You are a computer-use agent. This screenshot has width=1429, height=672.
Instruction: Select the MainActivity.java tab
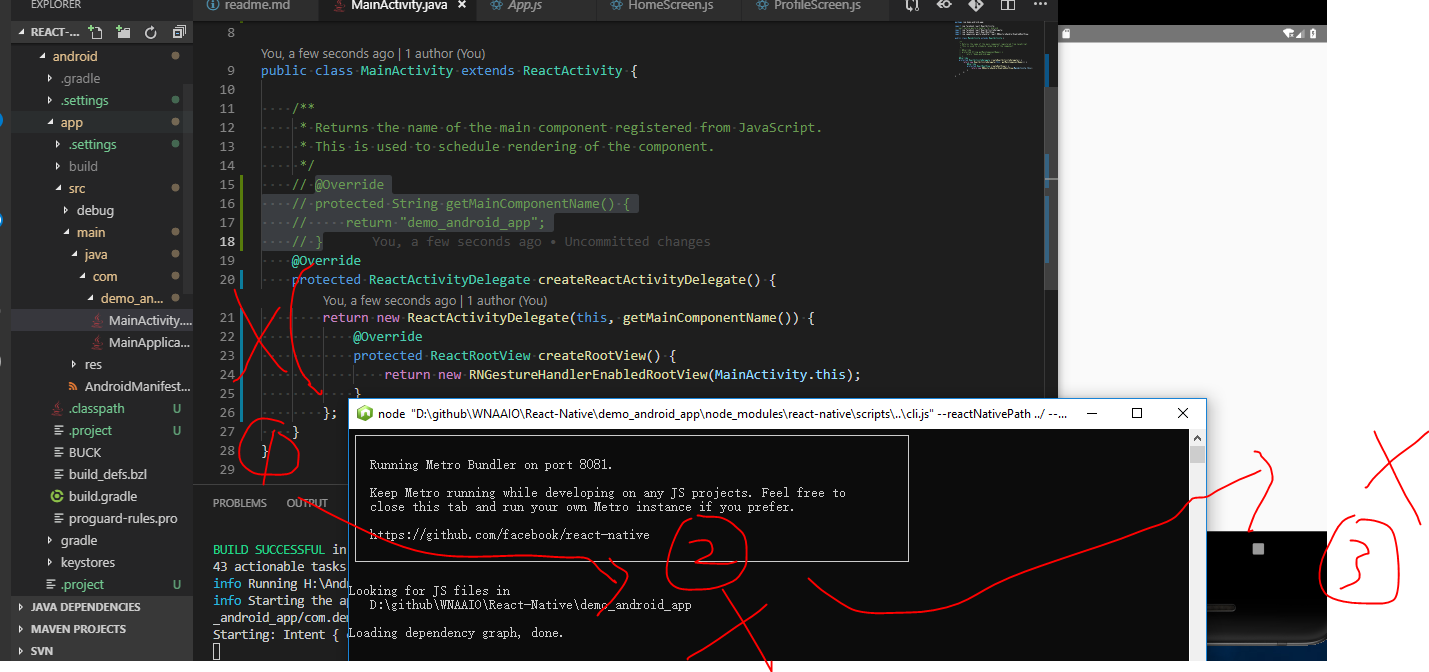tap(399, 6)
